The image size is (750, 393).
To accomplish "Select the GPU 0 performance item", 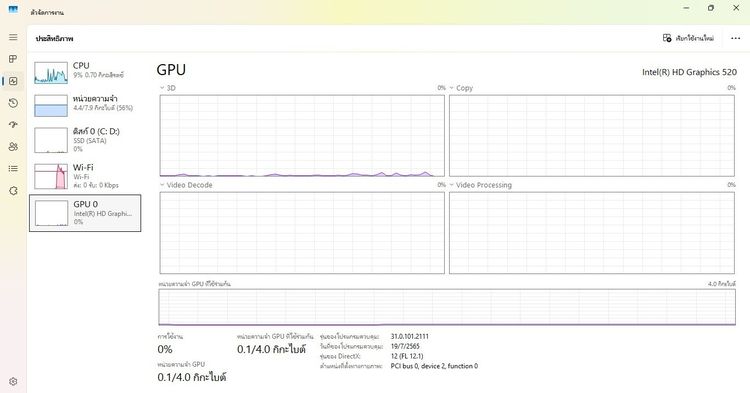I will (85, 213).
